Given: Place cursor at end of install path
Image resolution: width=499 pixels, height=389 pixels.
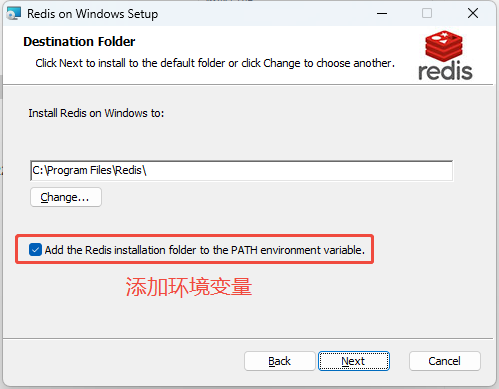Looking at the screenshot, I should 147,171.
